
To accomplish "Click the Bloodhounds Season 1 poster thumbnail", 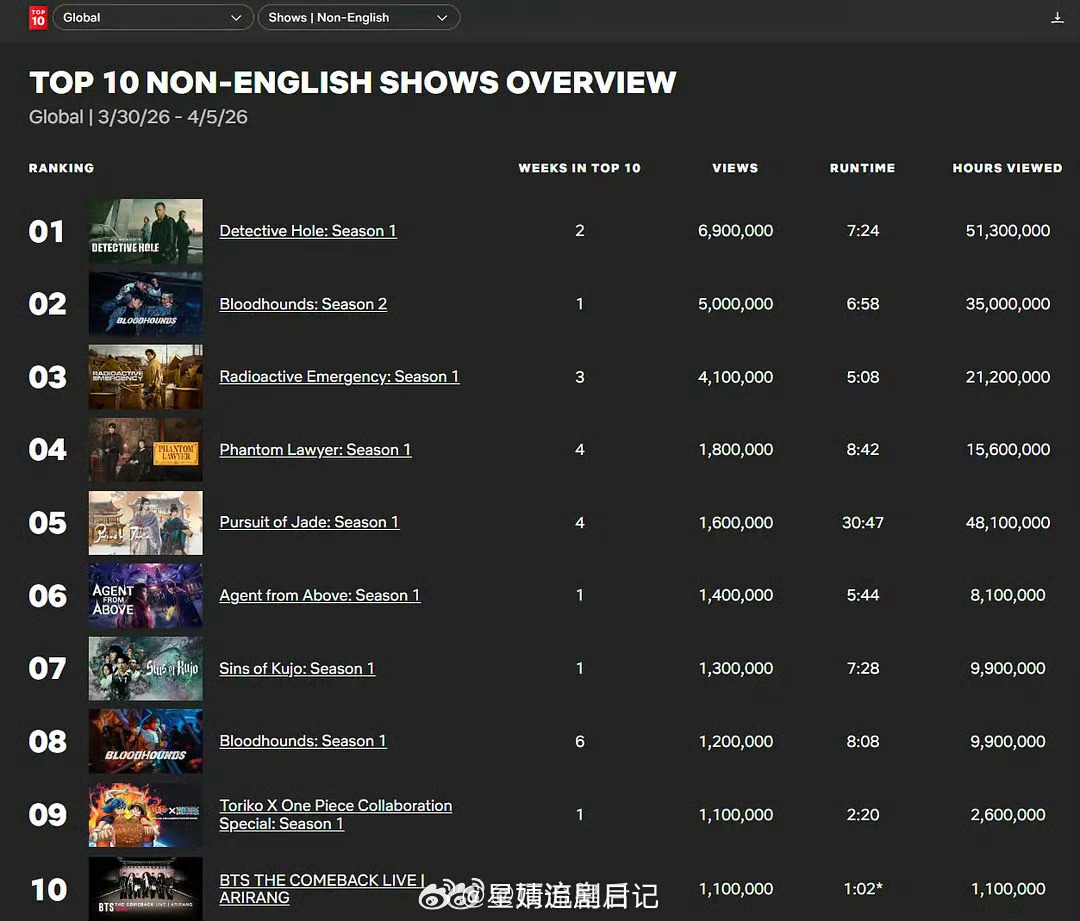I will [145, 741].
